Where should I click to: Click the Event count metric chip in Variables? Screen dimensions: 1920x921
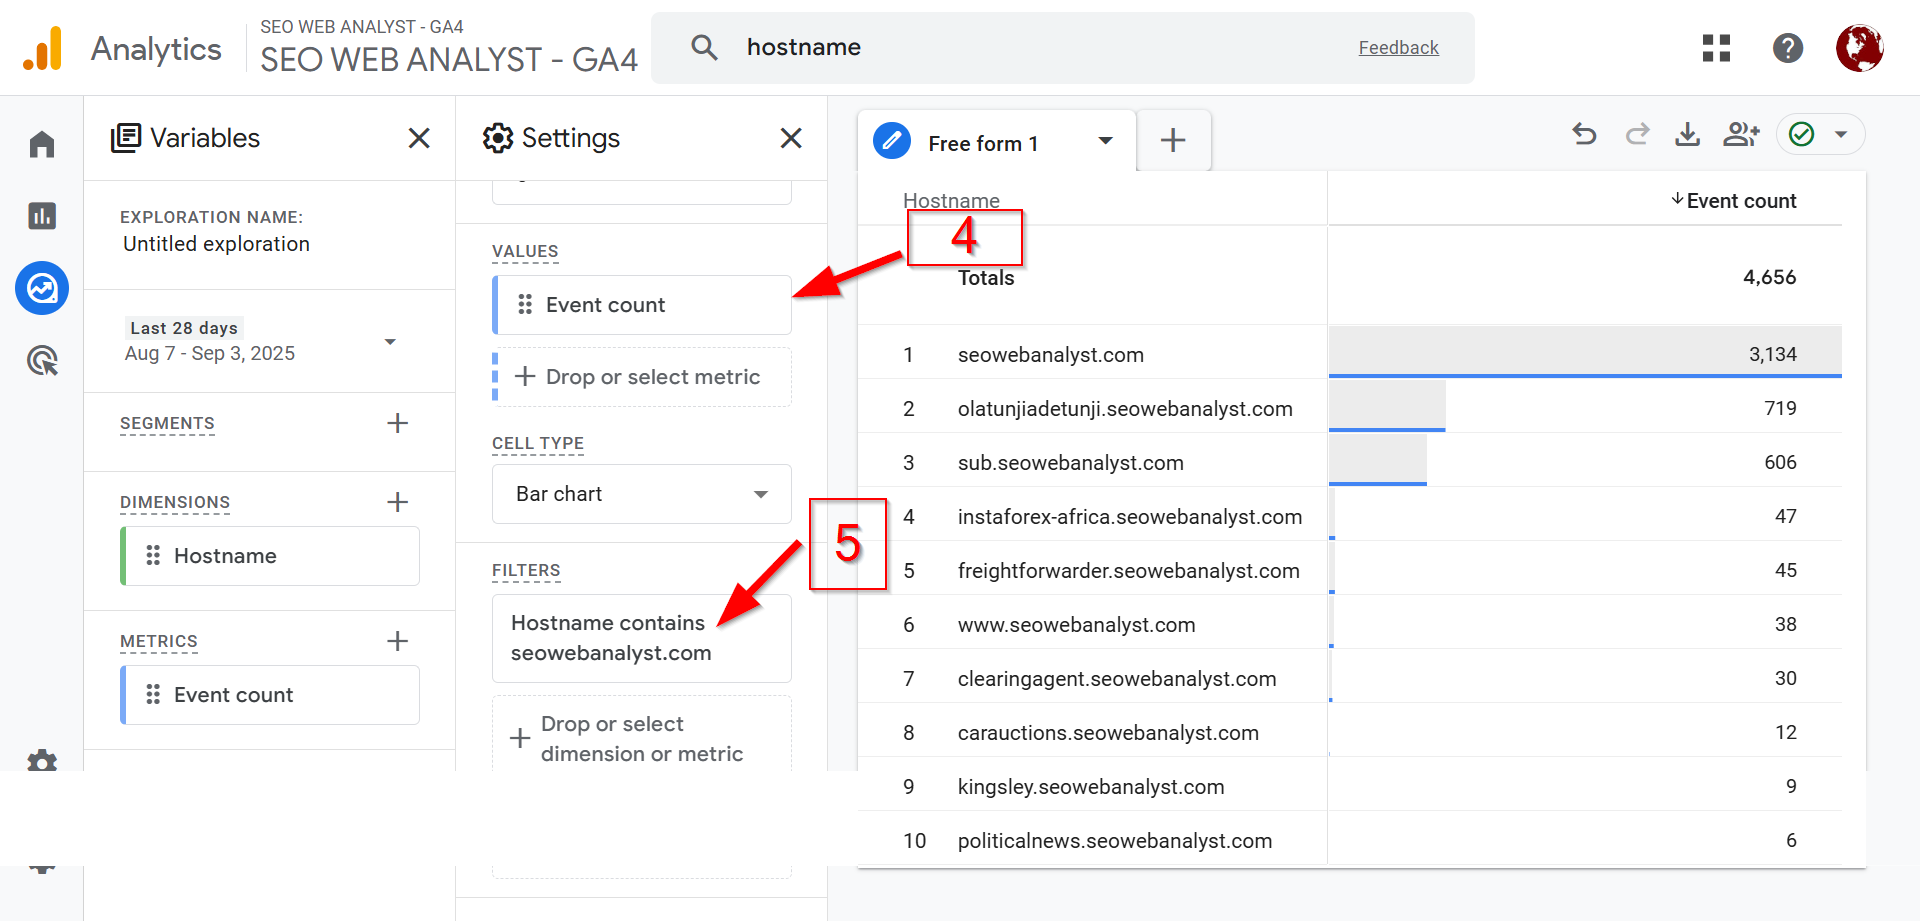point(270,695)
